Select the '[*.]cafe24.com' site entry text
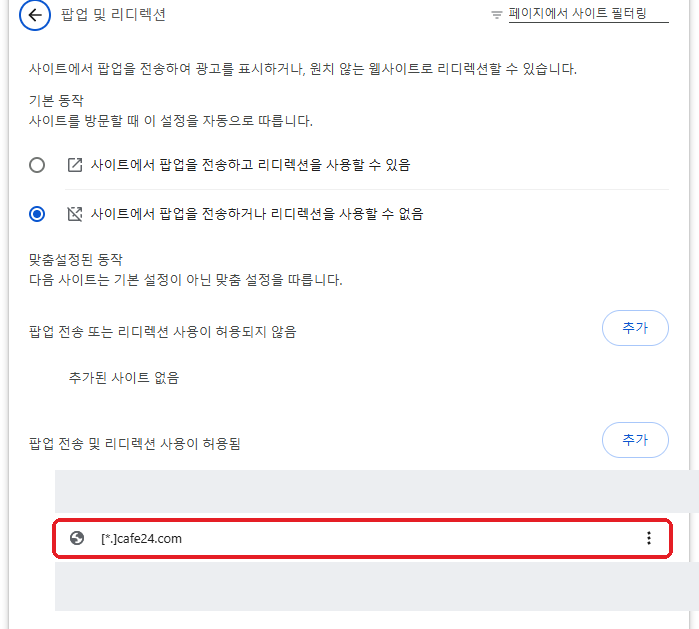 click(x=141, y=539)
